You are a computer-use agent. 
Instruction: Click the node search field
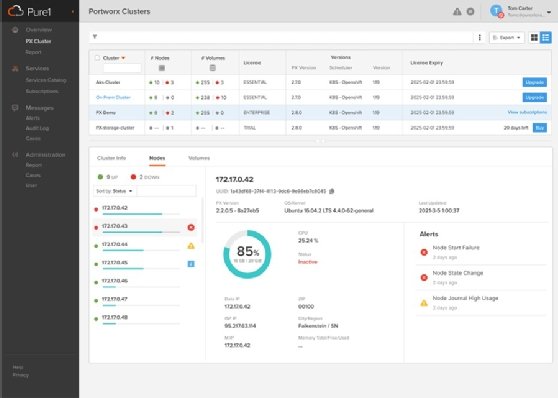166,191
